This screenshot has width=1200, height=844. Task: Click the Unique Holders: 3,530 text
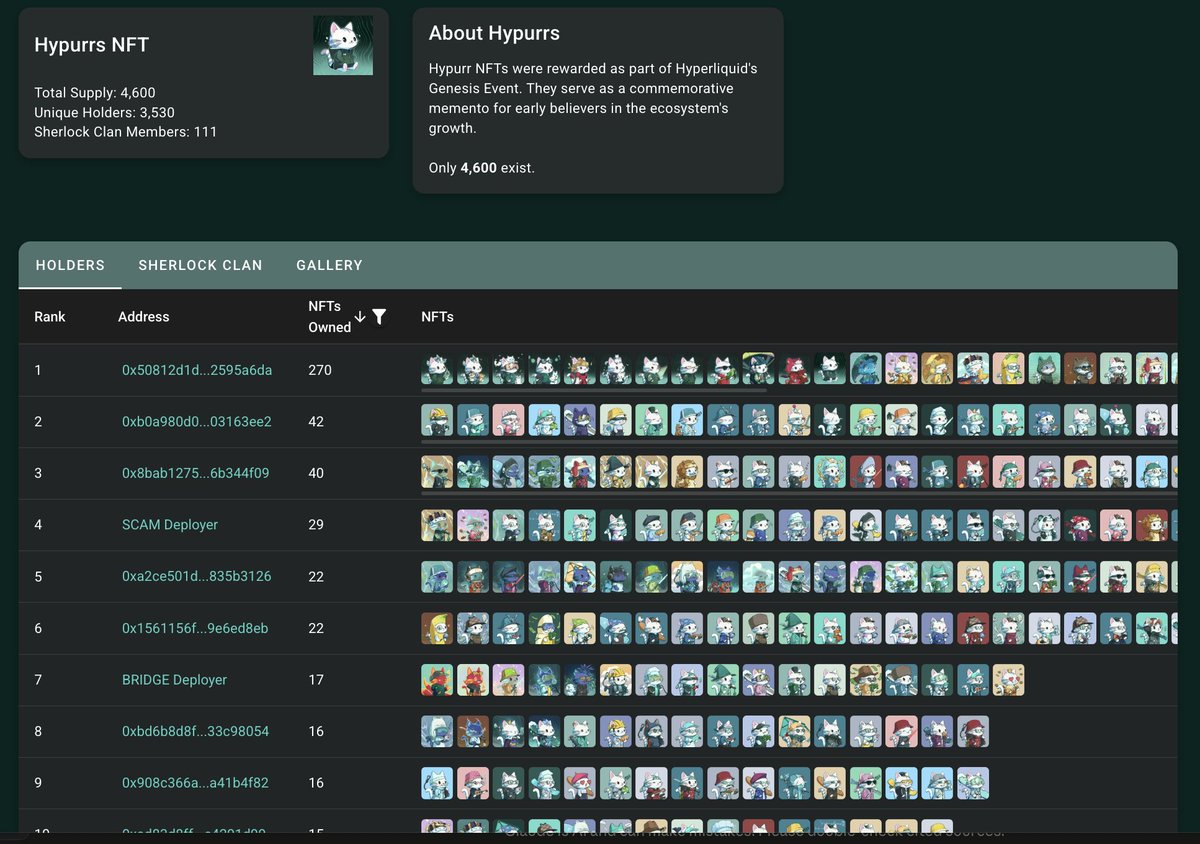[x=104, y=112]
